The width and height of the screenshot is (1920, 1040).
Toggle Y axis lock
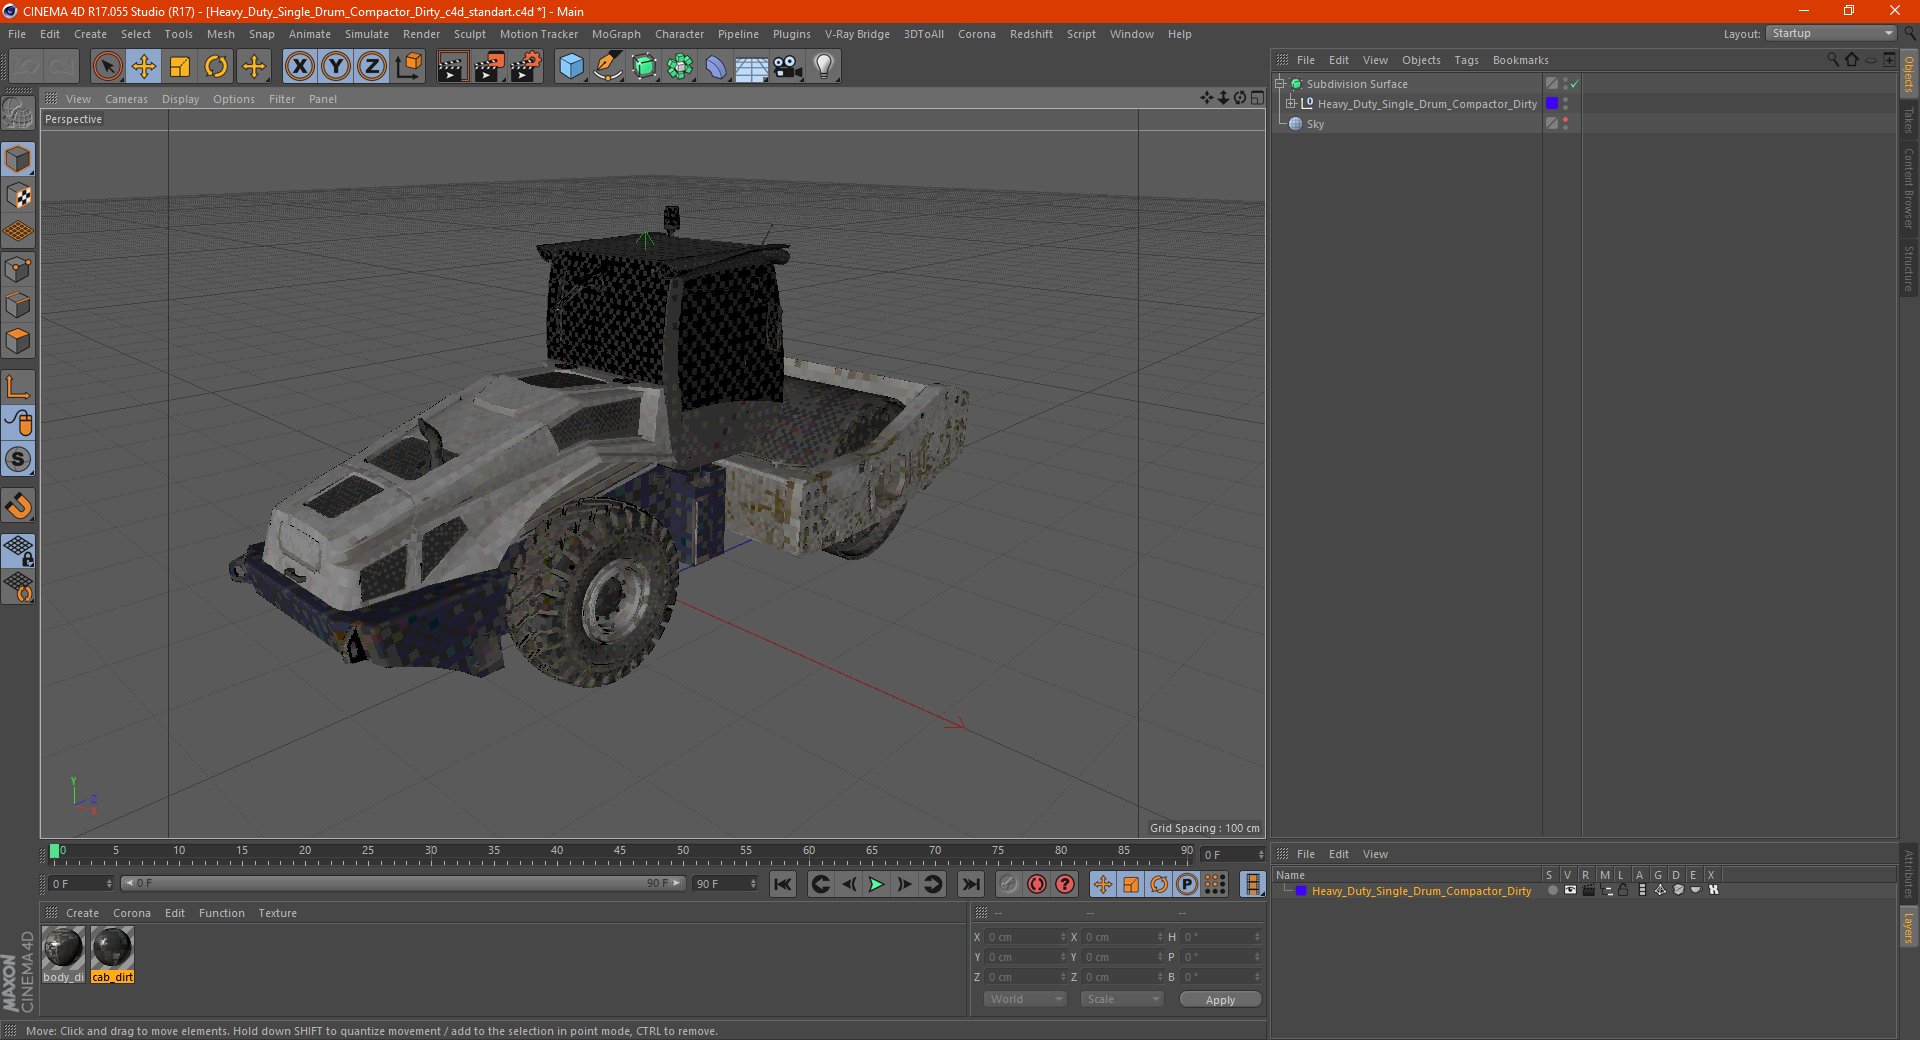point(336,67)
